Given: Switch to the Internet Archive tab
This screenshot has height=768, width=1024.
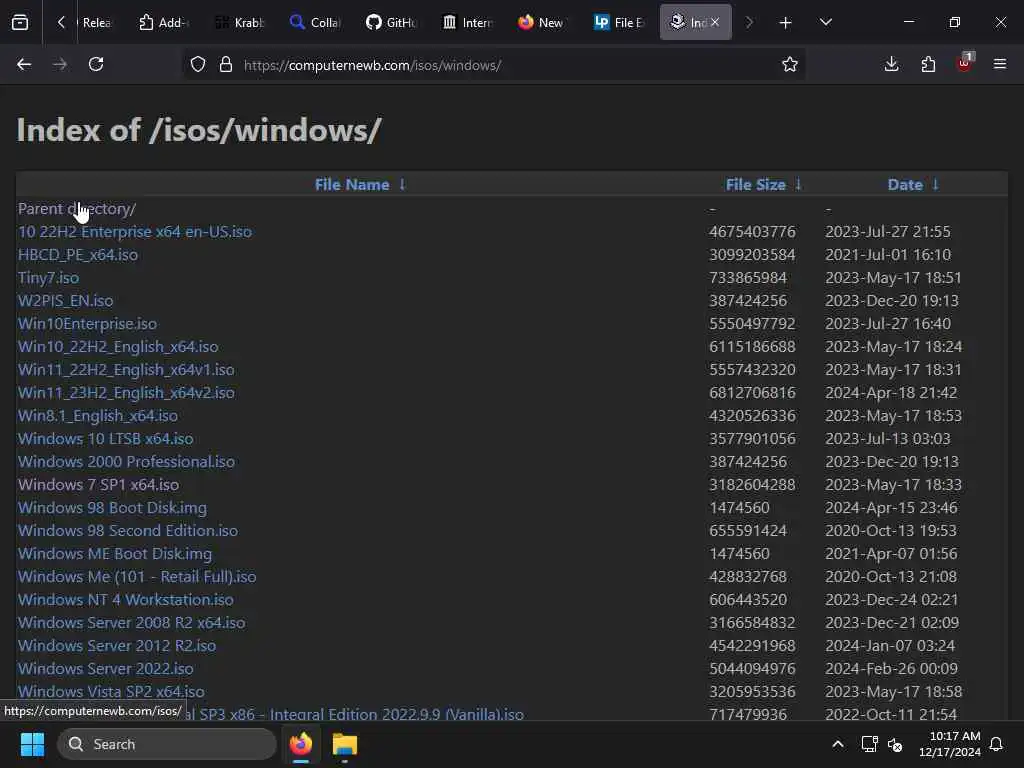Looking at the screenshot, I should coord(468,22).
